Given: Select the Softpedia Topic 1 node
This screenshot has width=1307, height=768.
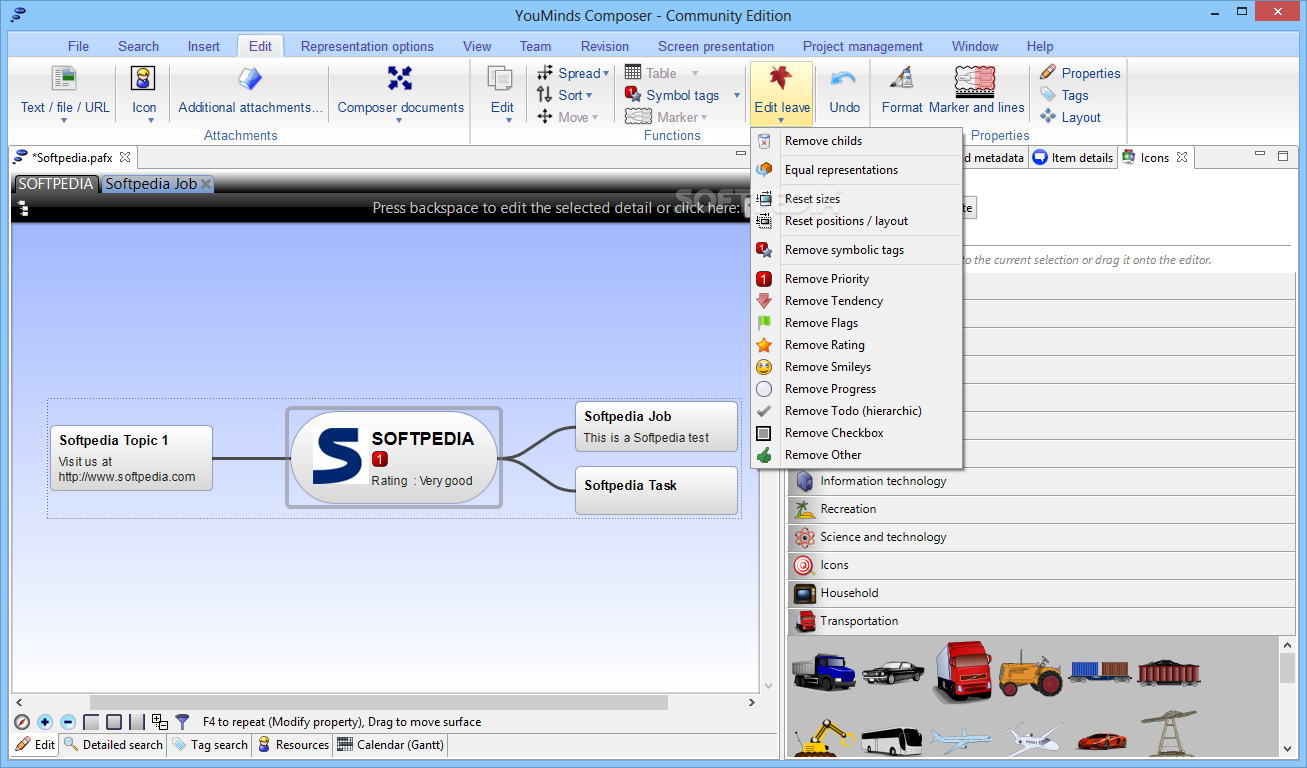Looking at the screenshot, I should click(x=132, y=458).
